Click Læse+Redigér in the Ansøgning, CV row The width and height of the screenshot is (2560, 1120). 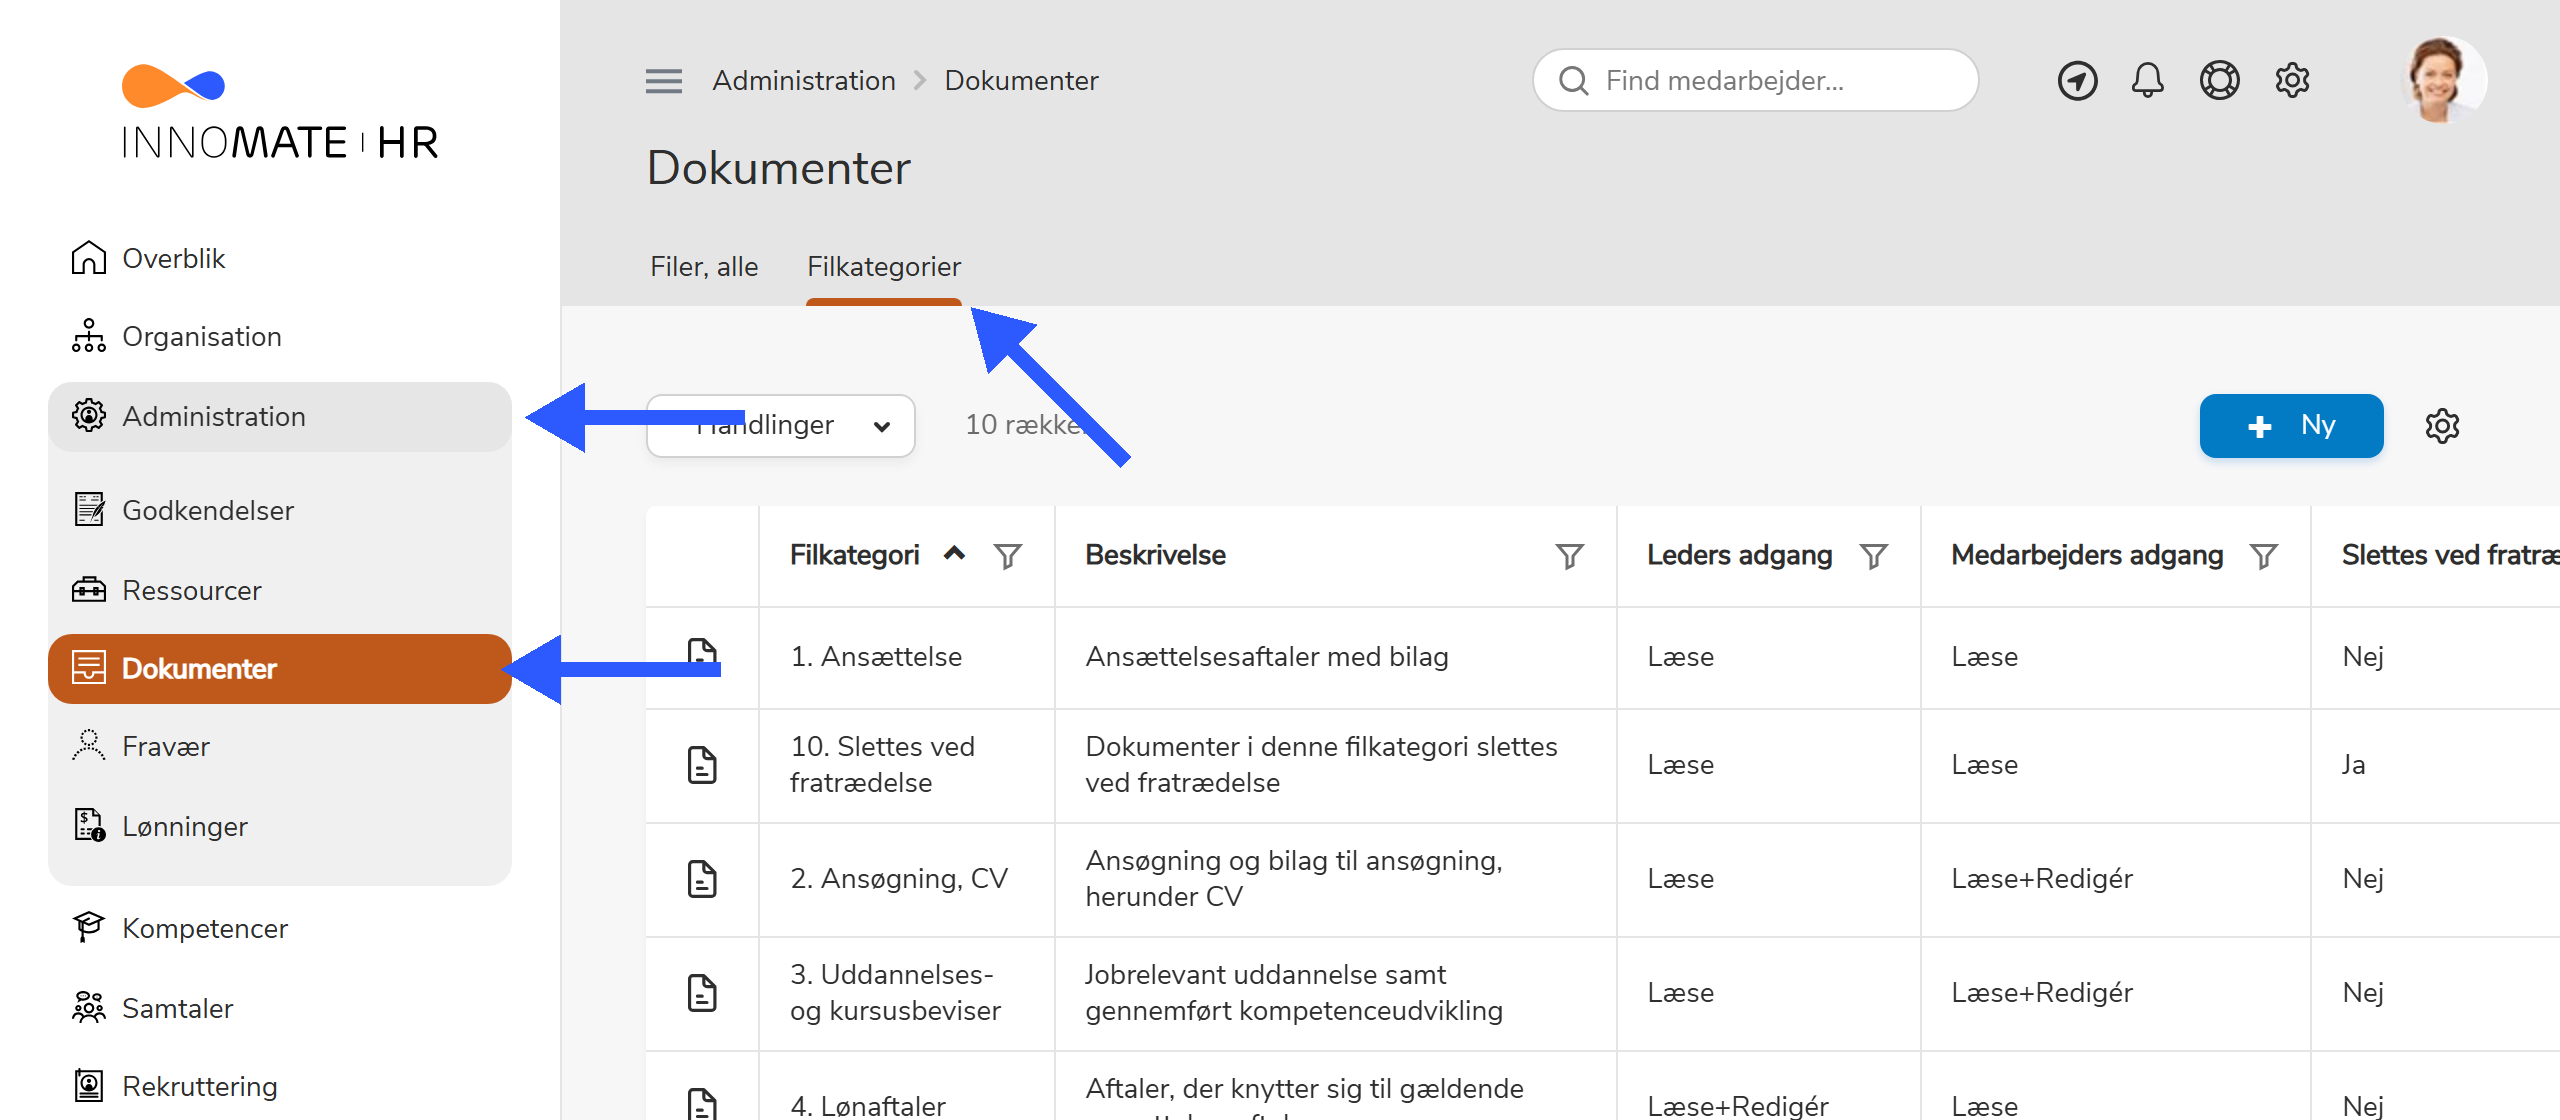[2042, 879]
